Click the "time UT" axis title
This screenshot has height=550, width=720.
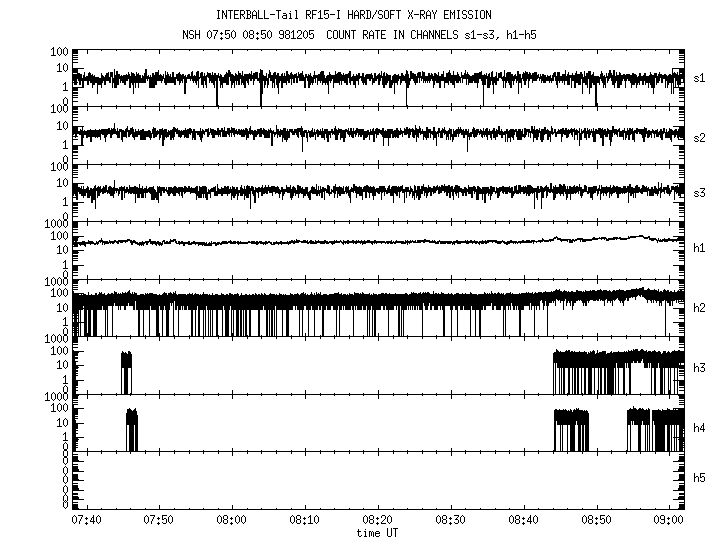tap(378, 533)
